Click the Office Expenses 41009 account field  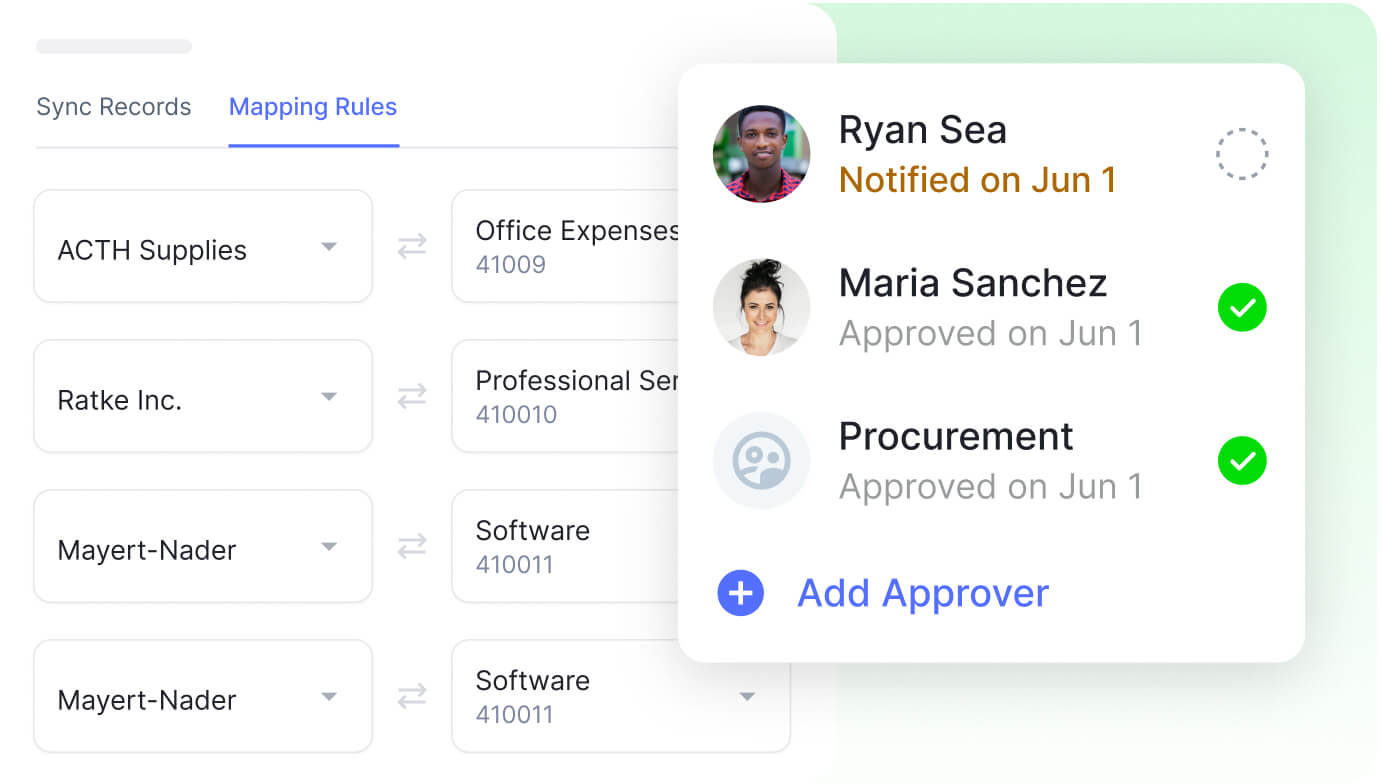coord(565,247)
